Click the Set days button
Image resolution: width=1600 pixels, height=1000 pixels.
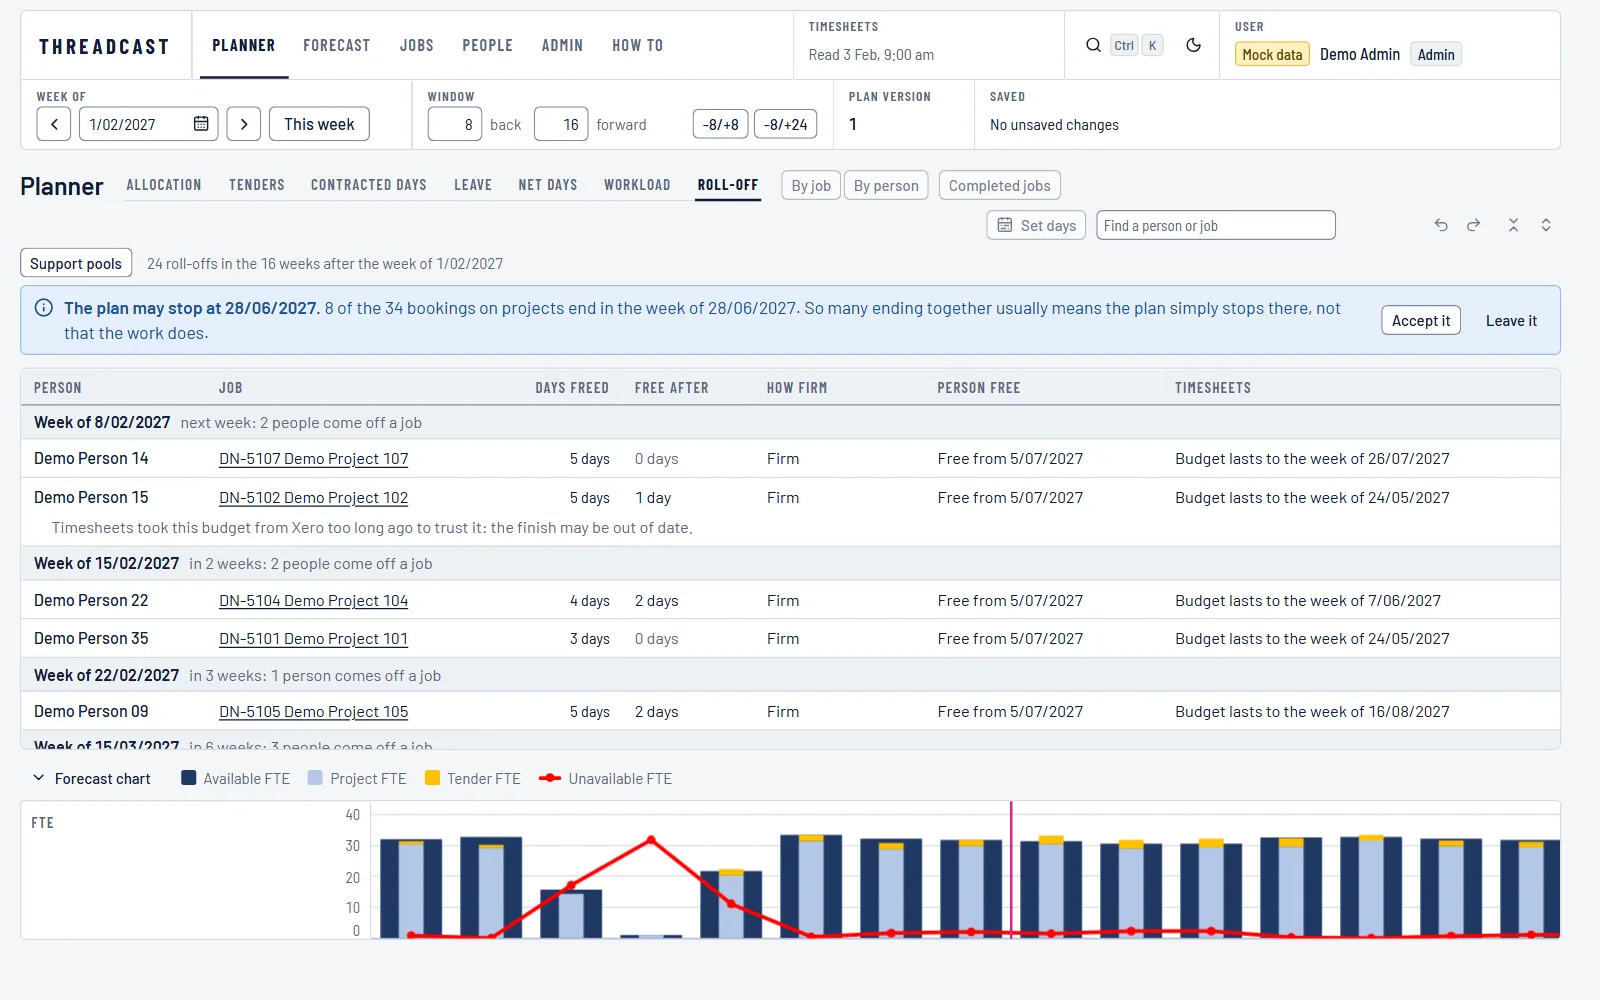pyautogui.click(x=1036, y=225)
